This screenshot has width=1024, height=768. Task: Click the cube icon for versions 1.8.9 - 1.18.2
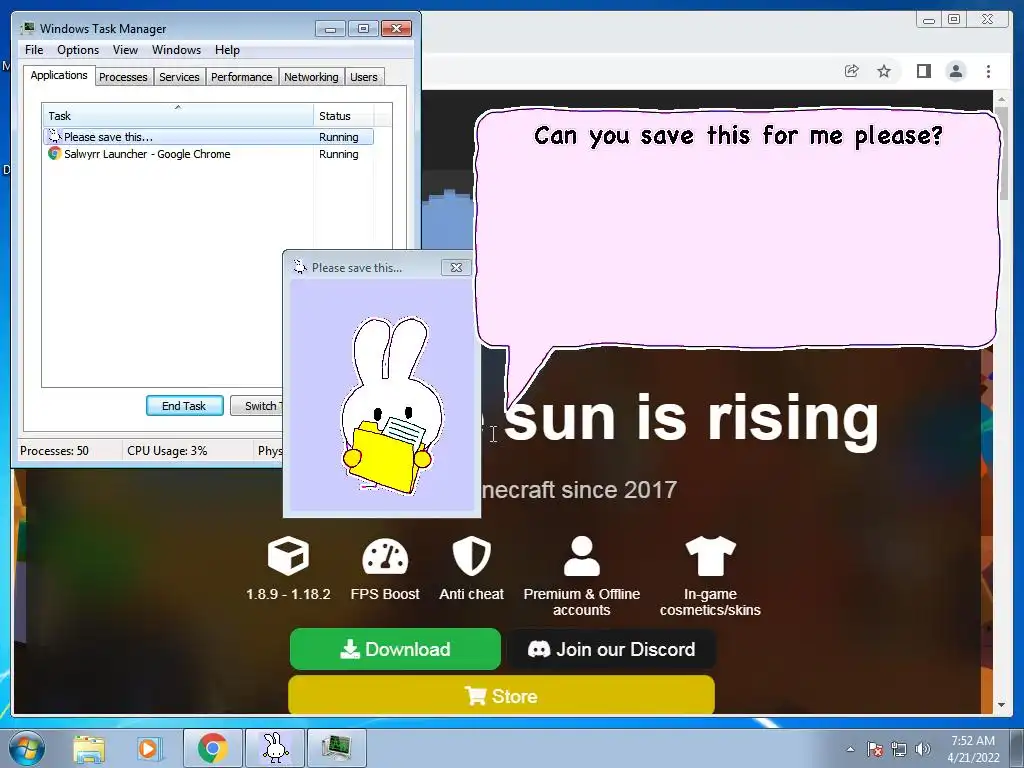(288, 556)
